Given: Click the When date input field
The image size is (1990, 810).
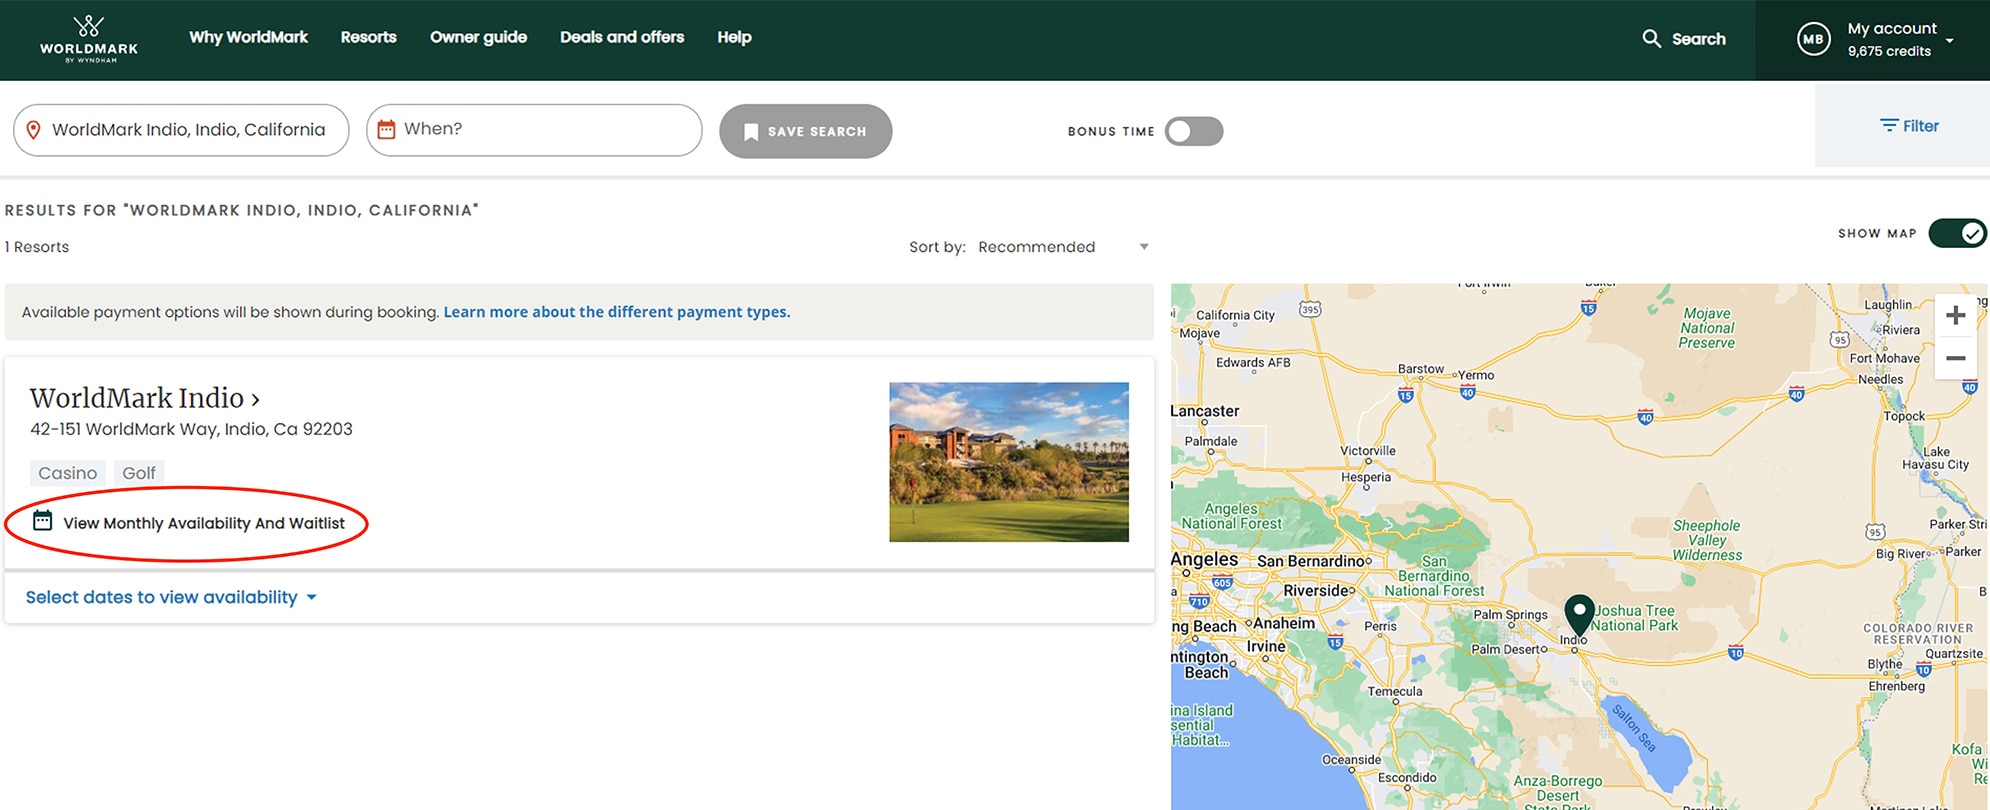Looking at the screenshot, I should [x=545, y=129].
